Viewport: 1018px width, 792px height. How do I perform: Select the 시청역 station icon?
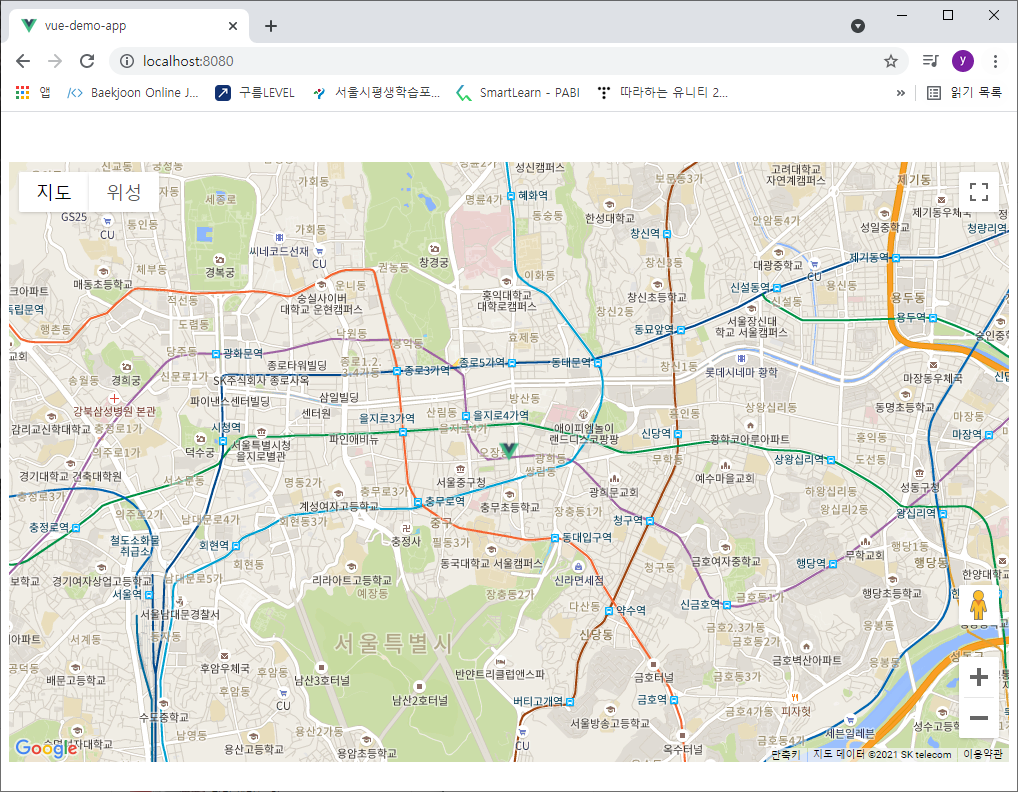pyautogui.click(x=223, y=441)
